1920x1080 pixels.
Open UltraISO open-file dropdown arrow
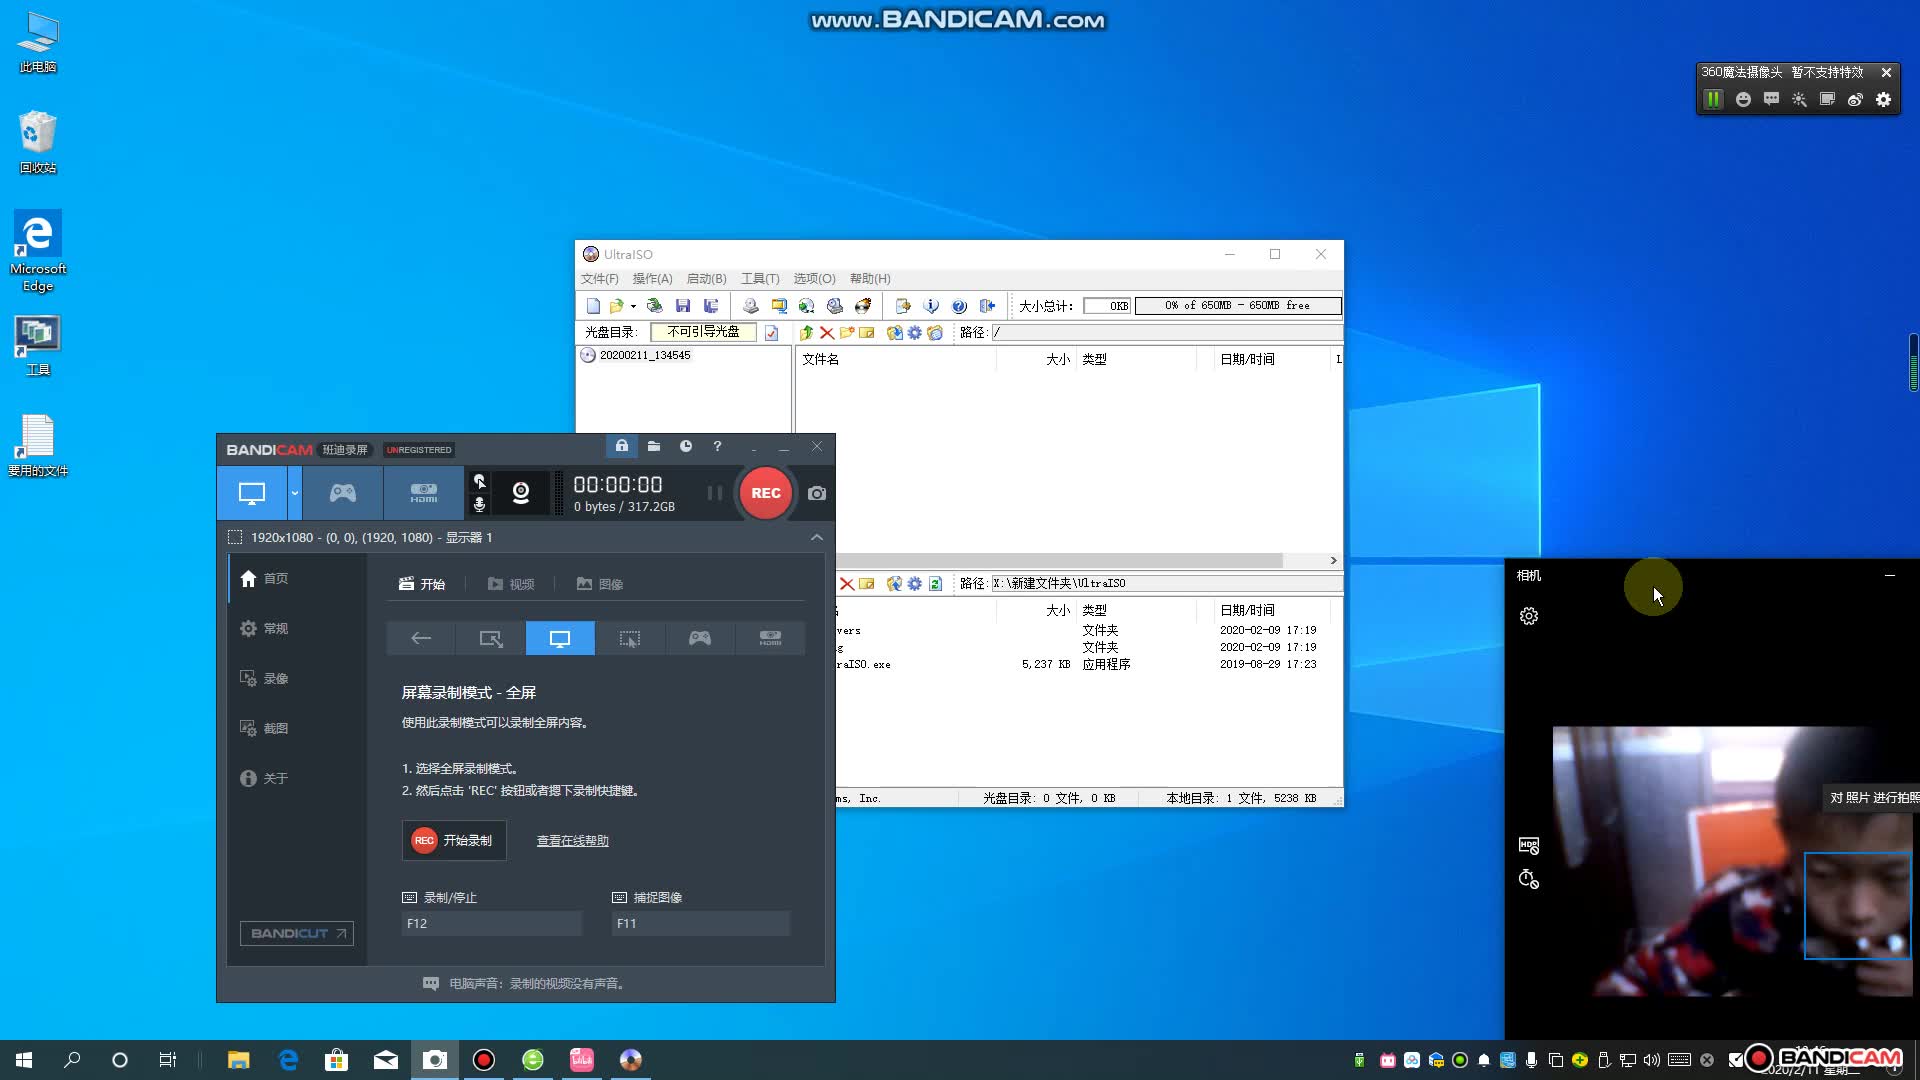click(x=633, y=307)
